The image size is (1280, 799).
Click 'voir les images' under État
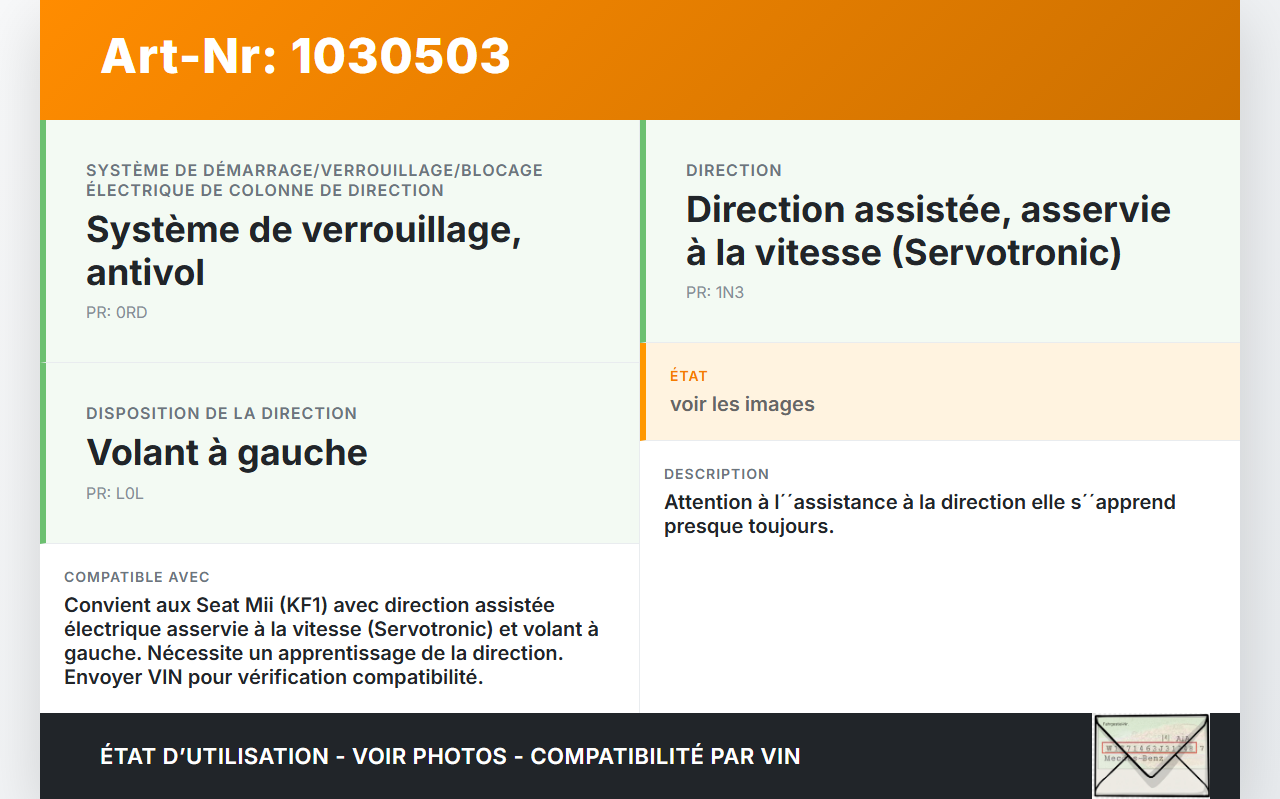point(742,404)
